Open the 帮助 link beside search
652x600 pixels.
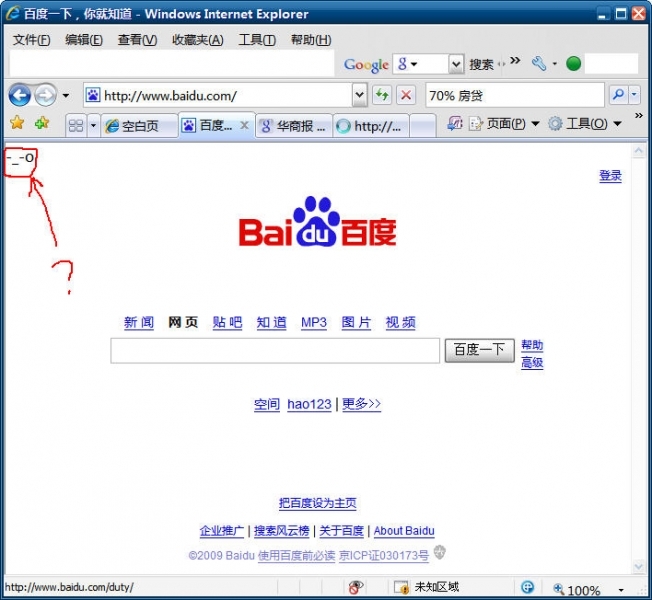532,345
